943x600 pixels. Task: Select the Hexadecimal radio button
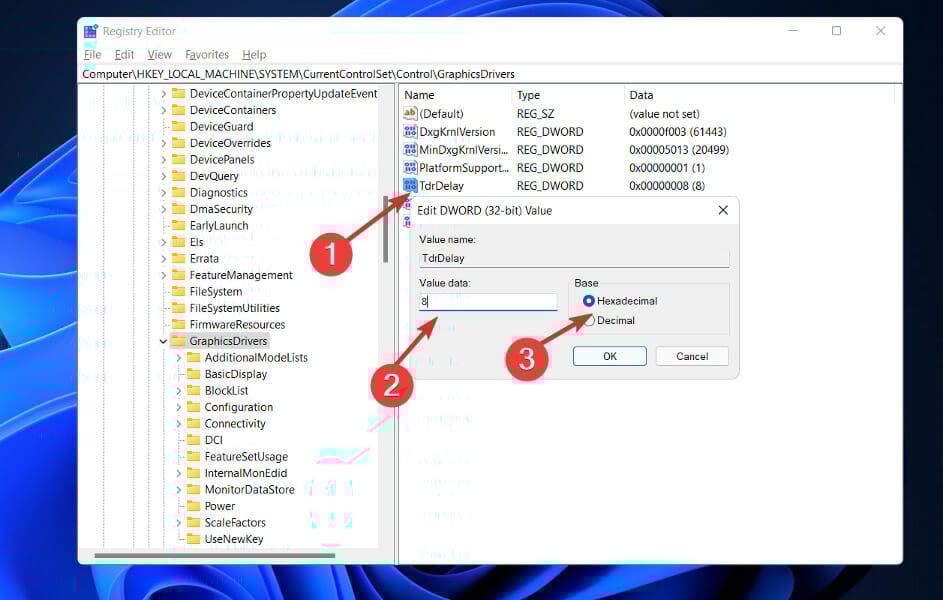[590, 301]
